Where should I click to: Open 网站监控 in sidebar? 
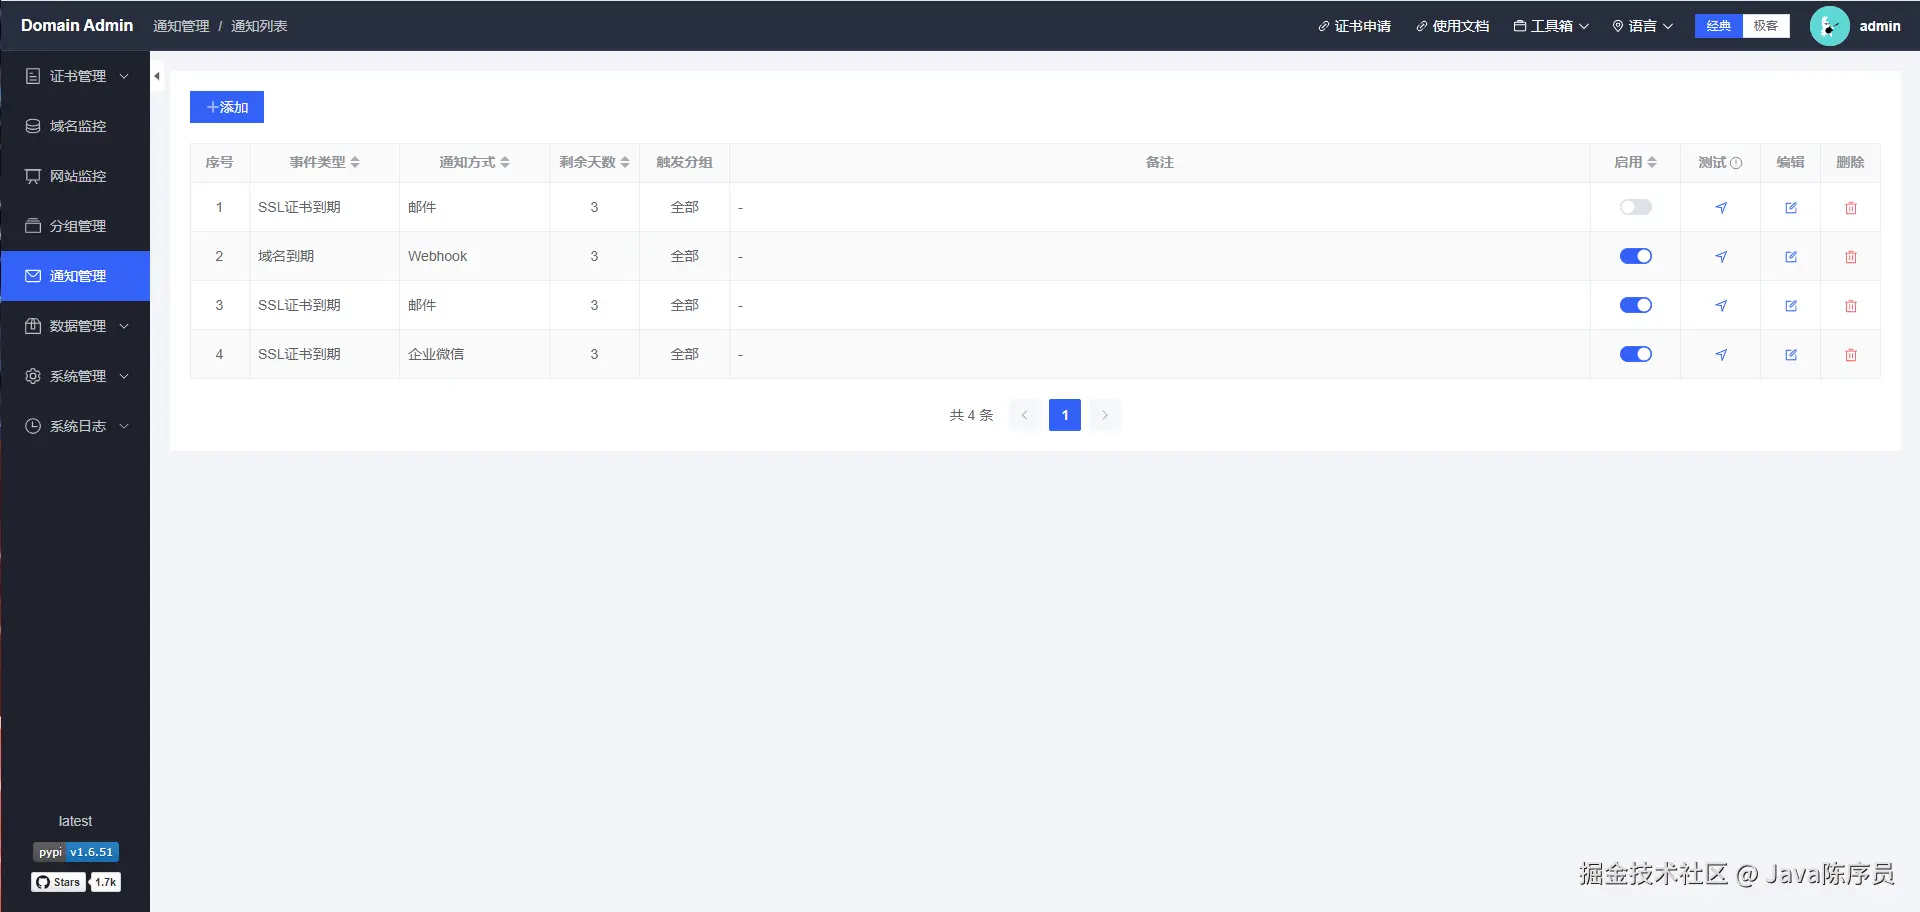tap(76, 176)
